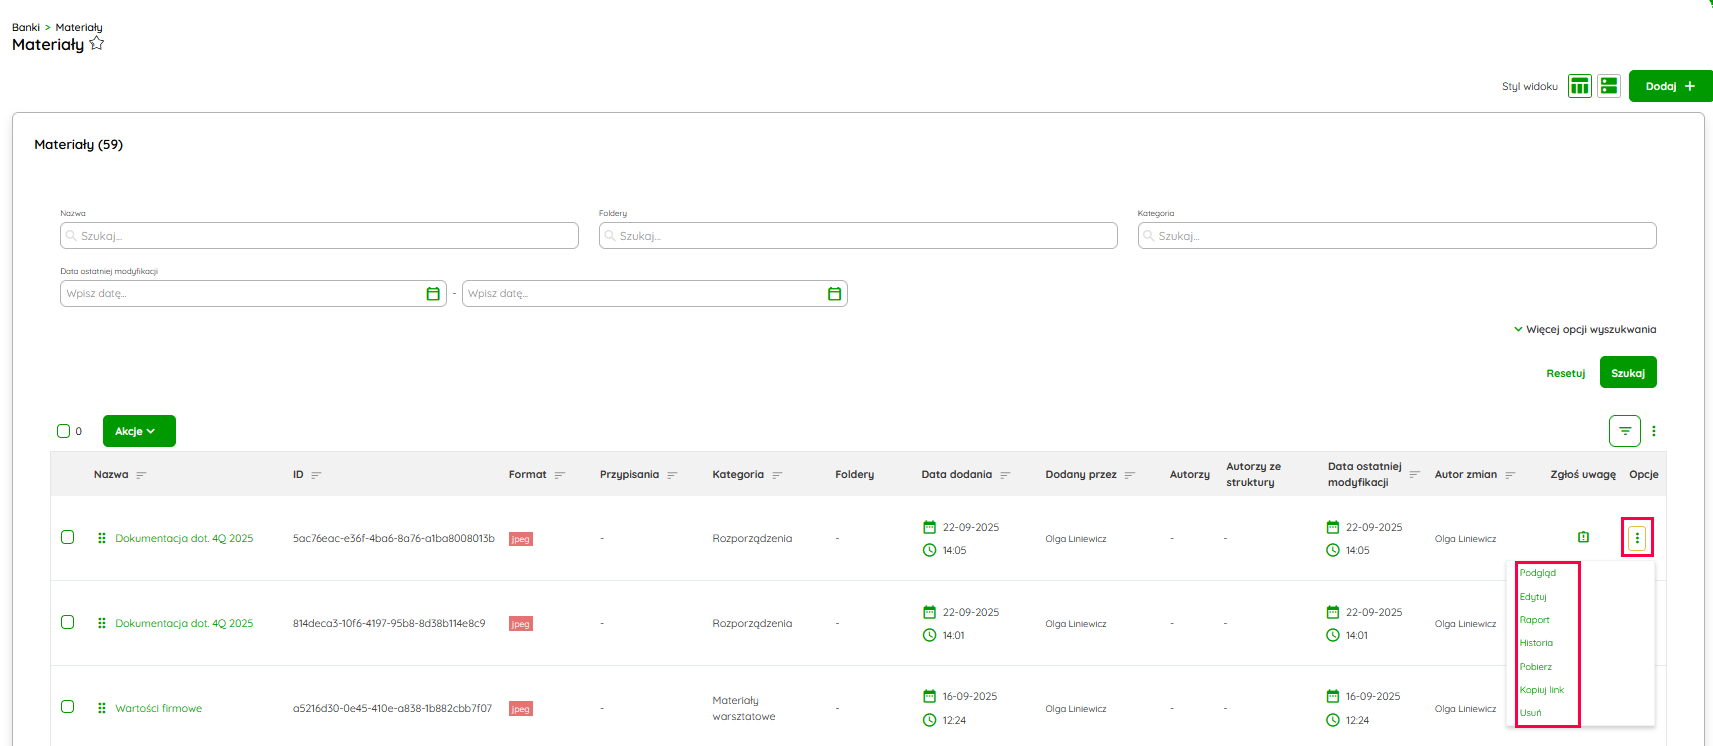This screenshot has width=1713, height=746.
Task: Report a remark for first Dokumentacja row
Action: pyautogui.click(x=1583, y=538)
